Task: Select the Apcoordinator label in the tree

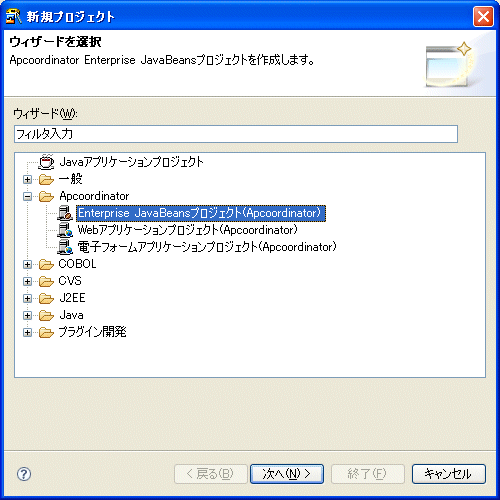Action: click(94, 196)
